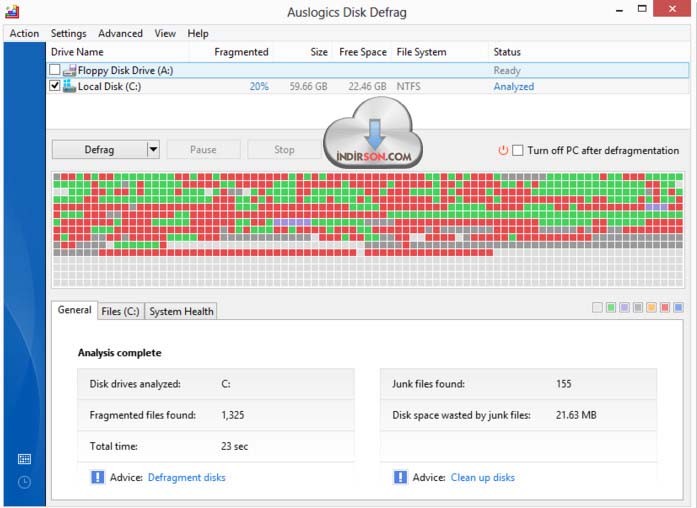Click the clock icon in the blue sidebar

24,482
